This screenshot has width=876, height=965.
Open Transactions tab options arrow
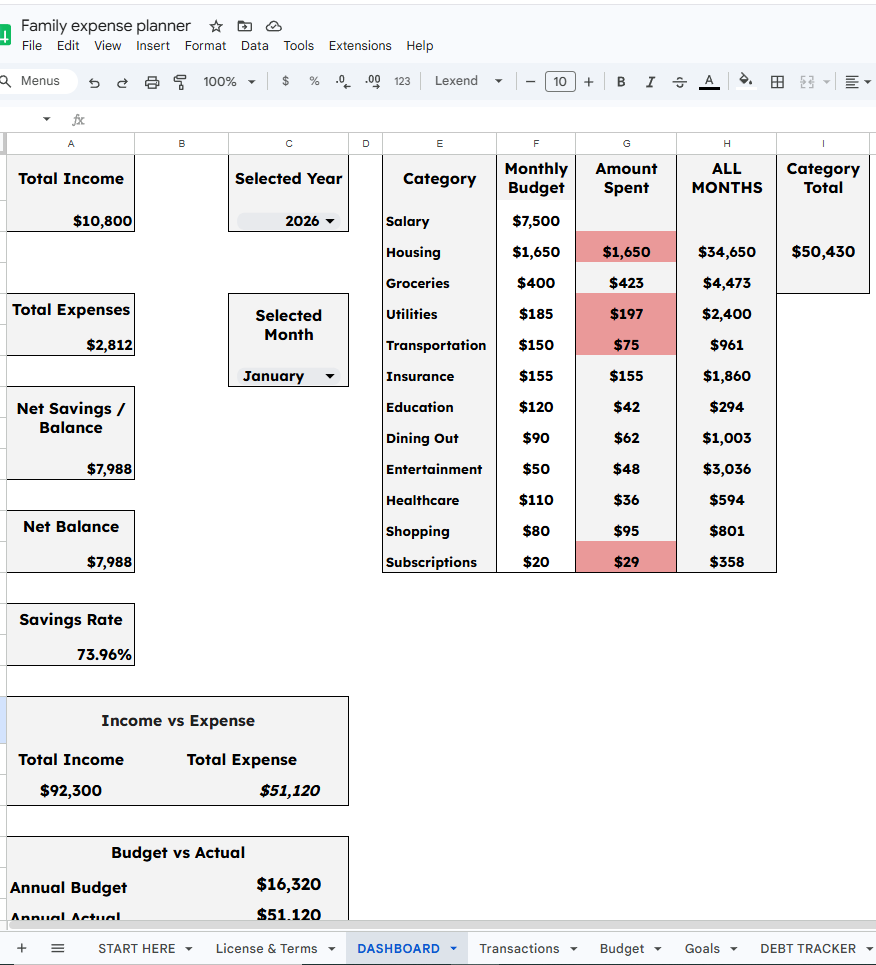click(574, 948)
